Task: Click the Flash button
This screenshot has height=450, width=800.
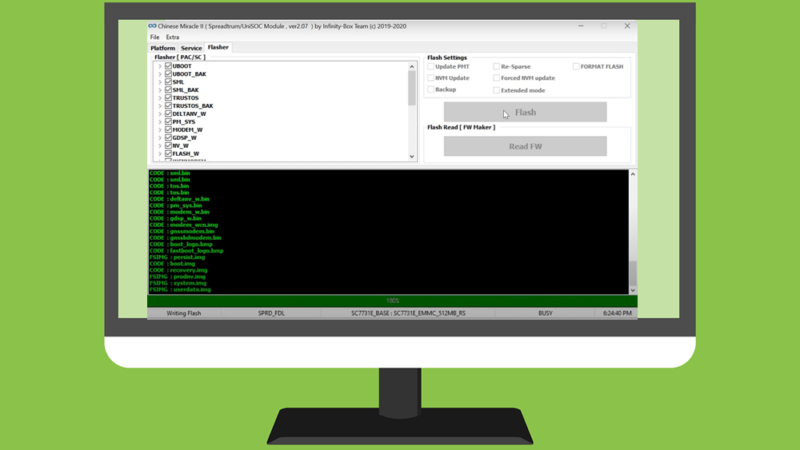Action: (525, 112)
